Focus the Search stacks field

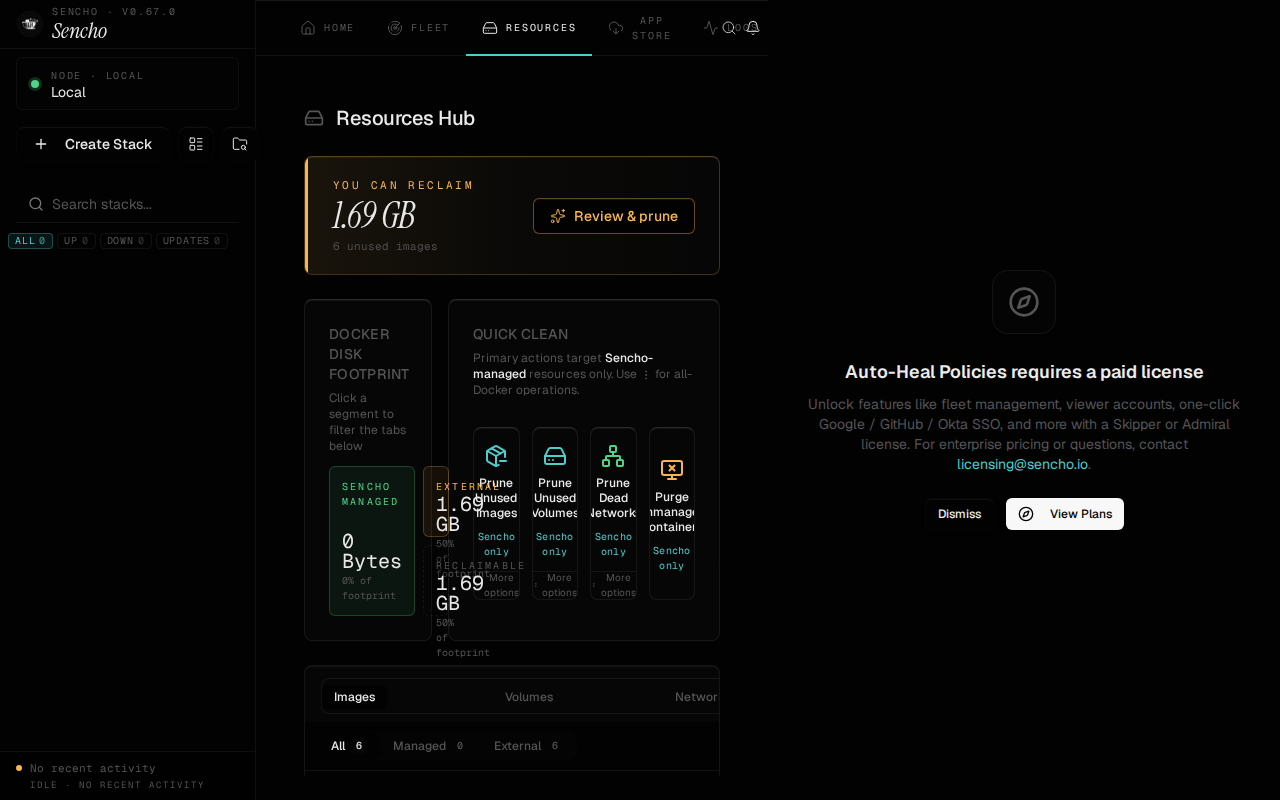click(x=127, y=204)
